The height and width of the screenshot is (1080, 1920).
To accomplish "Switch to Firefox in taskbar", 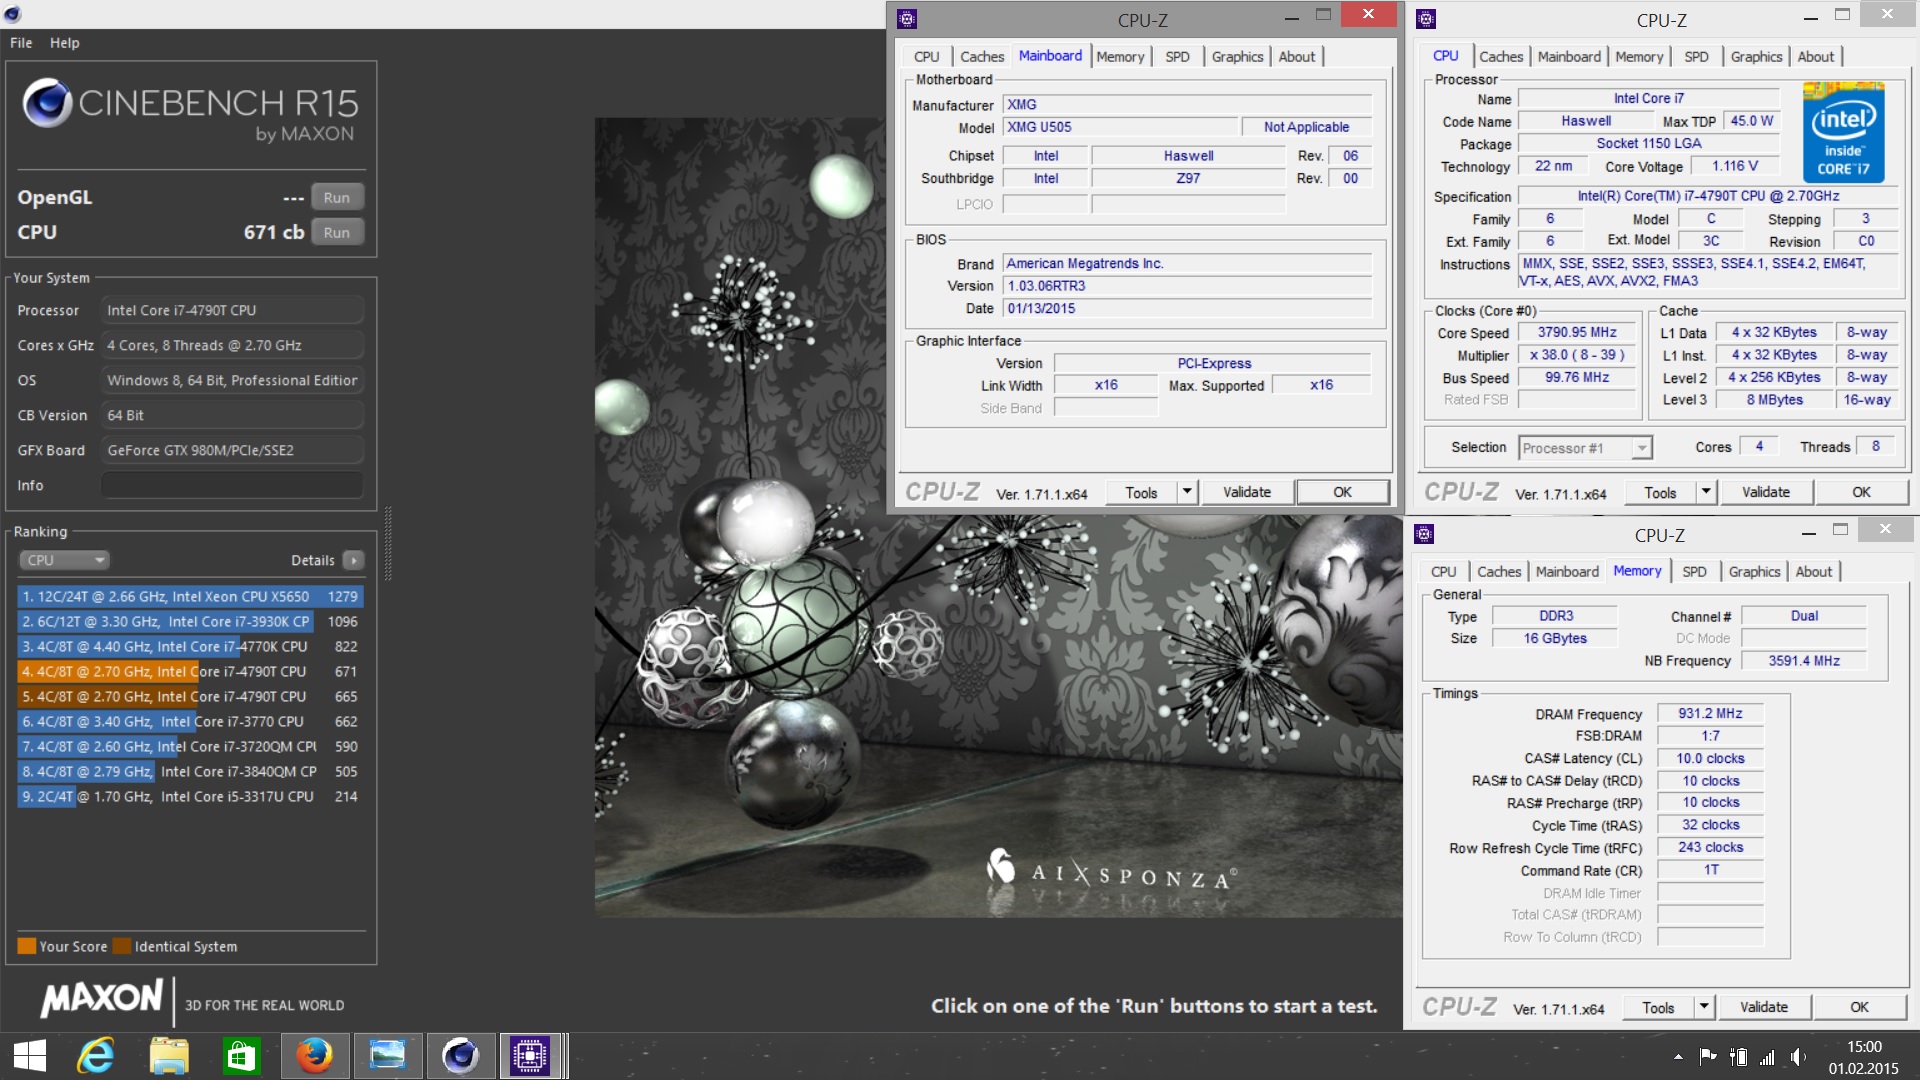I will 314,1056.
